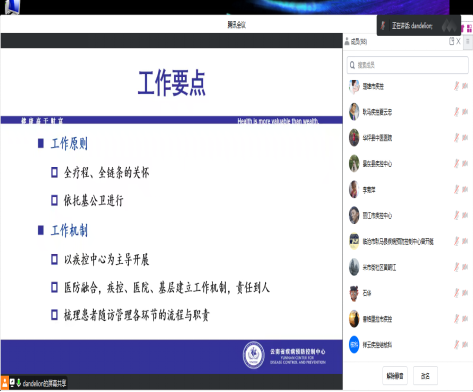Image resolution: width=473 pixels, height=392 pixels.
Task: Click the speaking microphone icon in notification
Action: [383, 25]
